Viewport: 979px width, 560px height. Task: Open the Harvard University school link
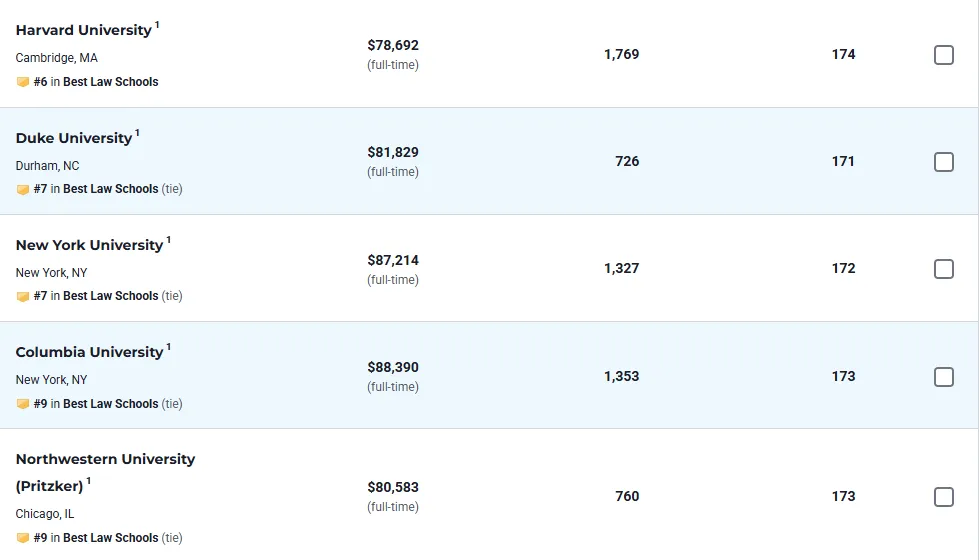click(x=83, y=30)
